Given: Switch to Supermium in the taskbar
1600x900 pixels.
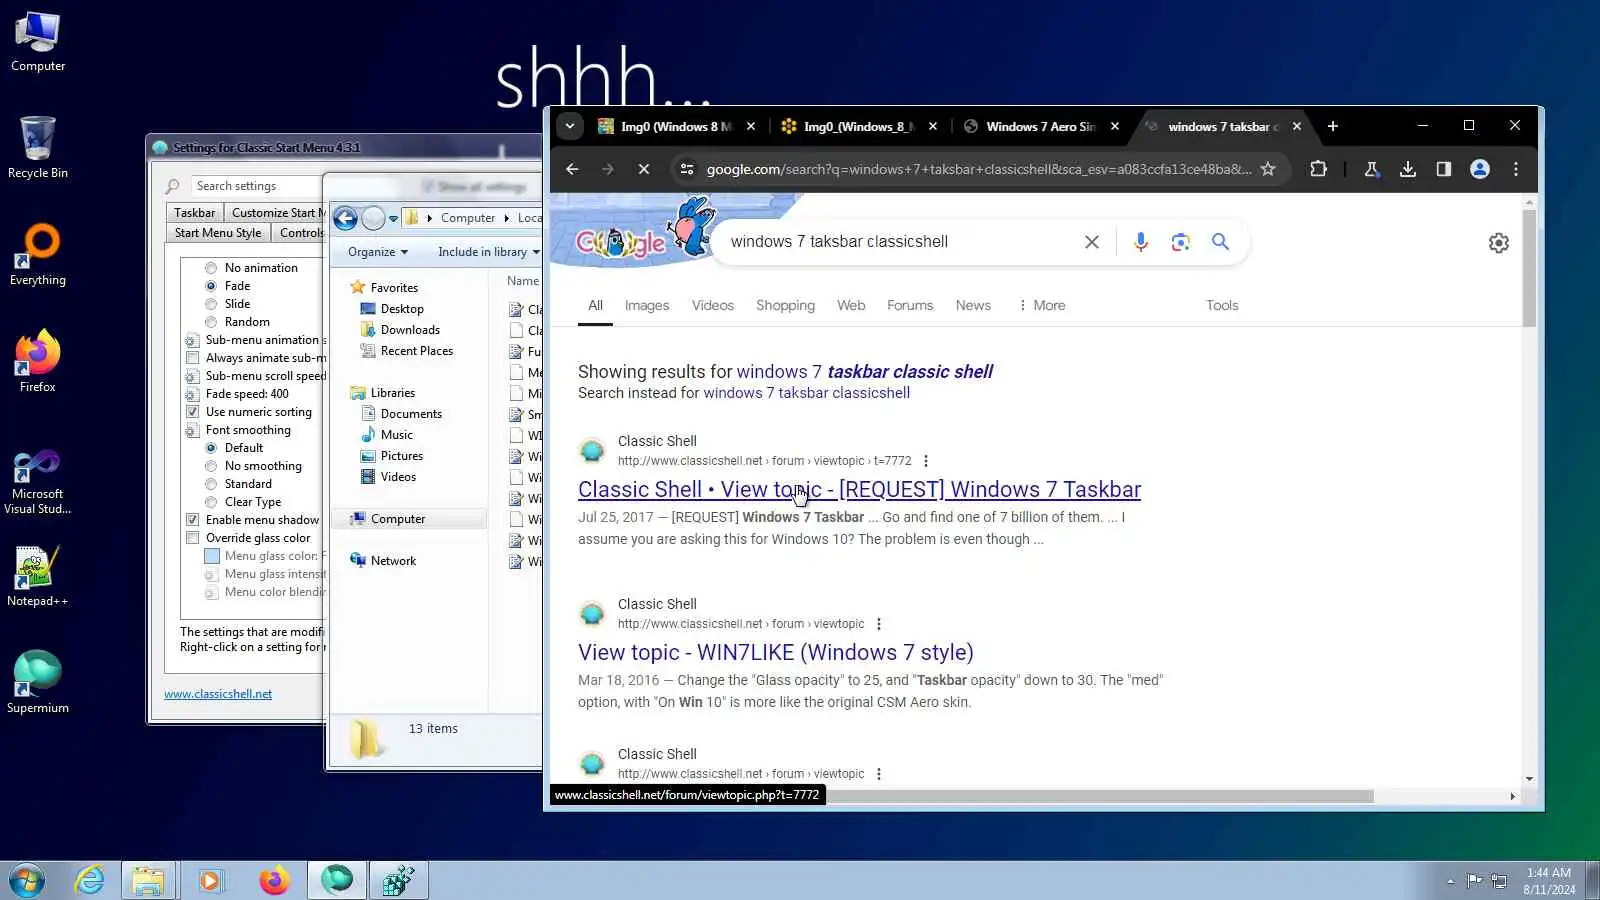Looking at the screenshot, I should [337, 881].
